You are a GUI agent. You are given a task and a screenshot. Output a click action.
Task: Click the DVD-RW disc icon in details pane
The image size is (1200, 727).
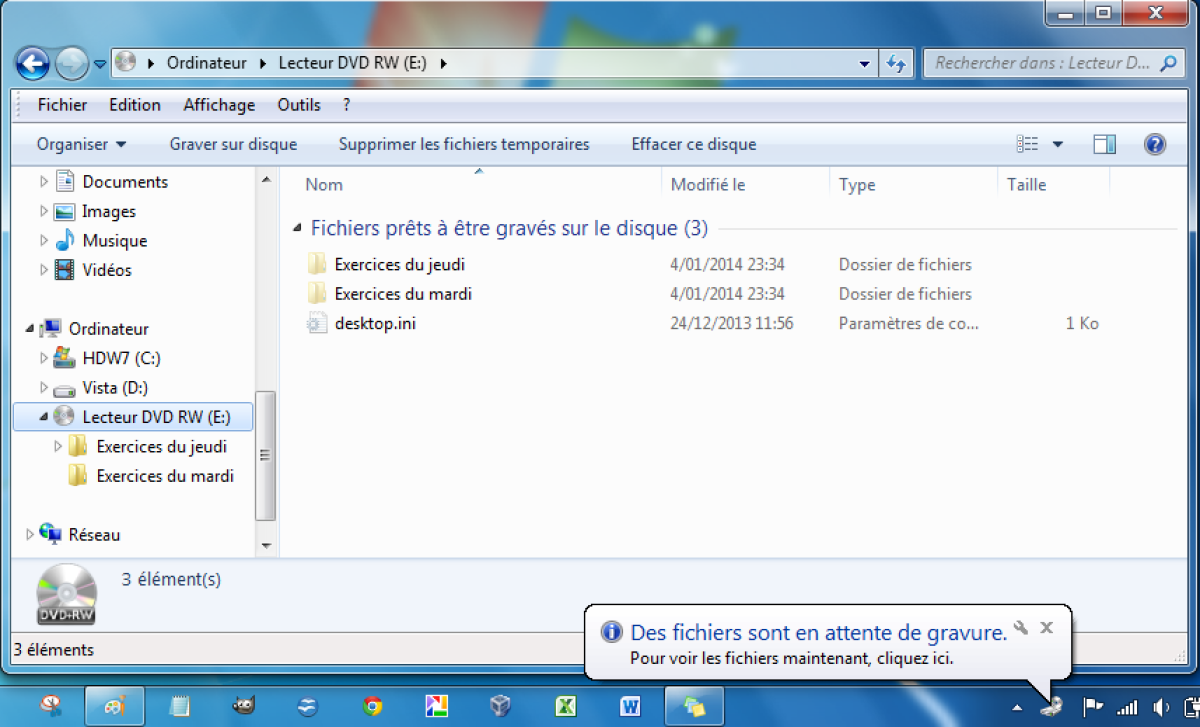65,594
